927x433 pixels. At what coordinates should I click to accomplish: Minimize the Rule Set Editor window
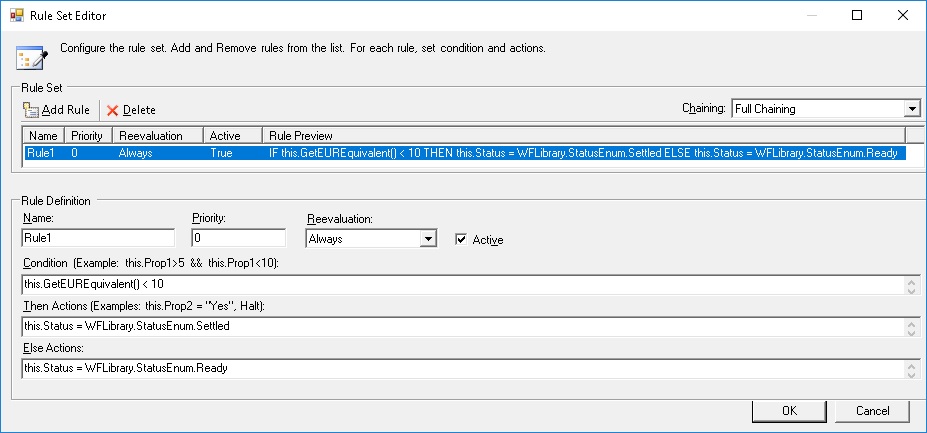point(811,16)
